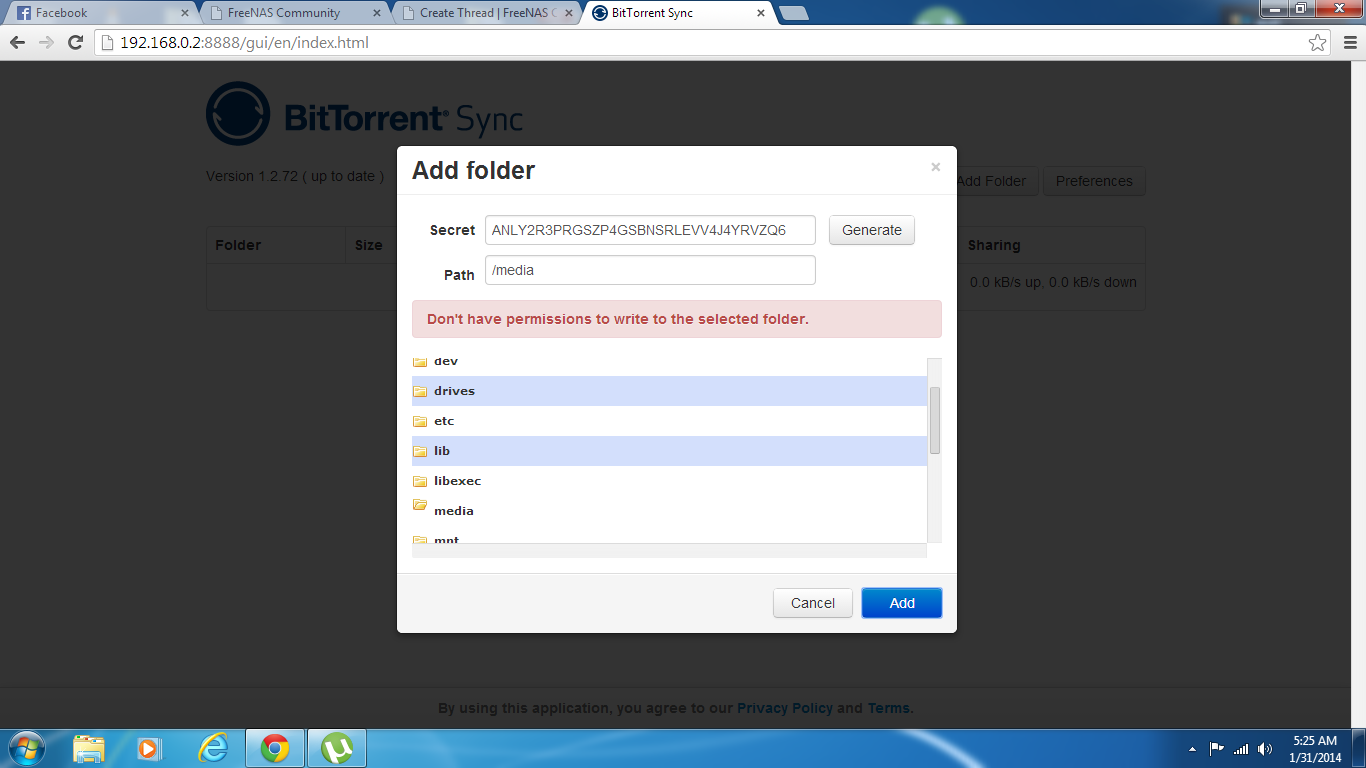Screen dimensions: 1366x768
Task: Select the BitTorrent Sync browser tab
Action: 681,13
